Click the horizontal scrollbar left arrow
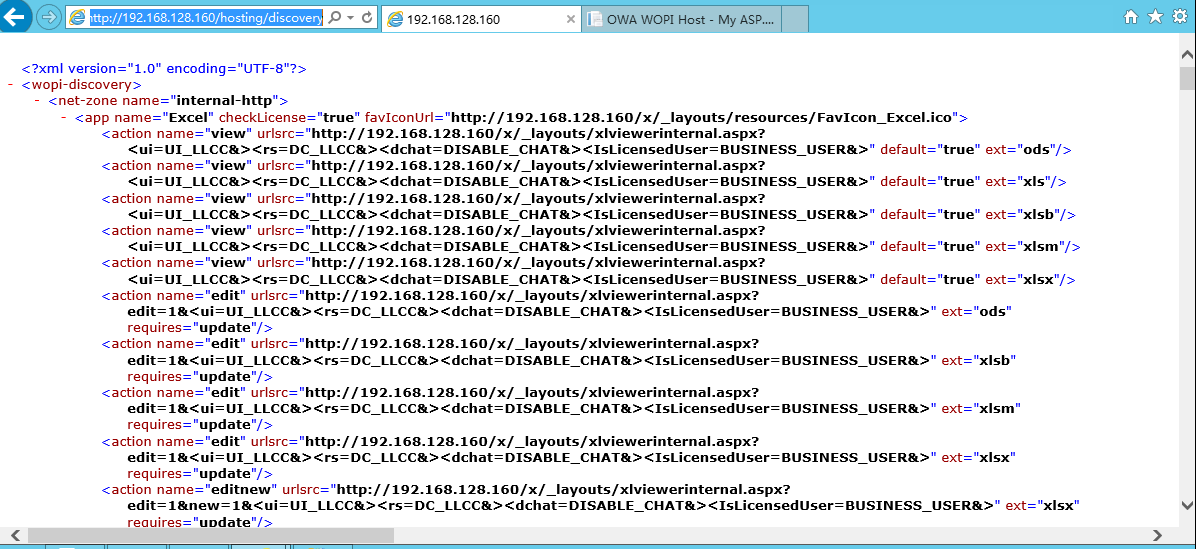The image size is (1196, 549). click(x=15, y=535)
